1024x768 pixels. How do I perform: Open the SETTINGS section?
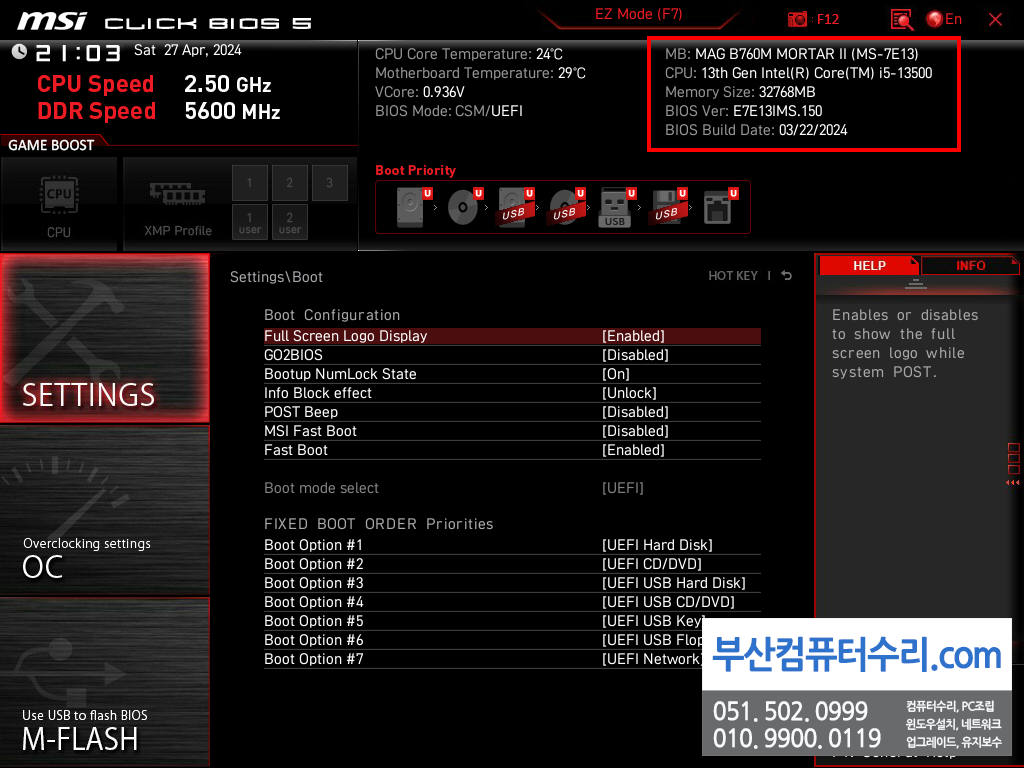tap(104, 338)
